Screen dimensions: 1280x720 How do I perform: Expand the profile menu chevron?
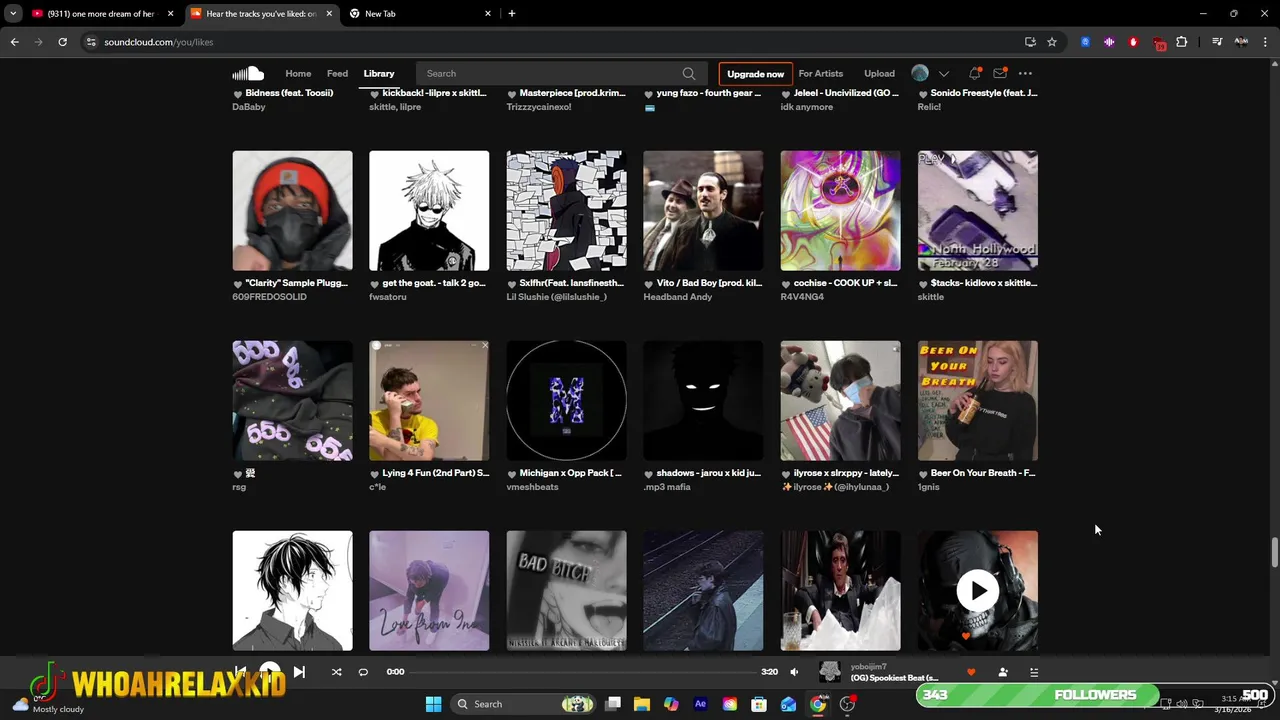[x=943, y=73]
